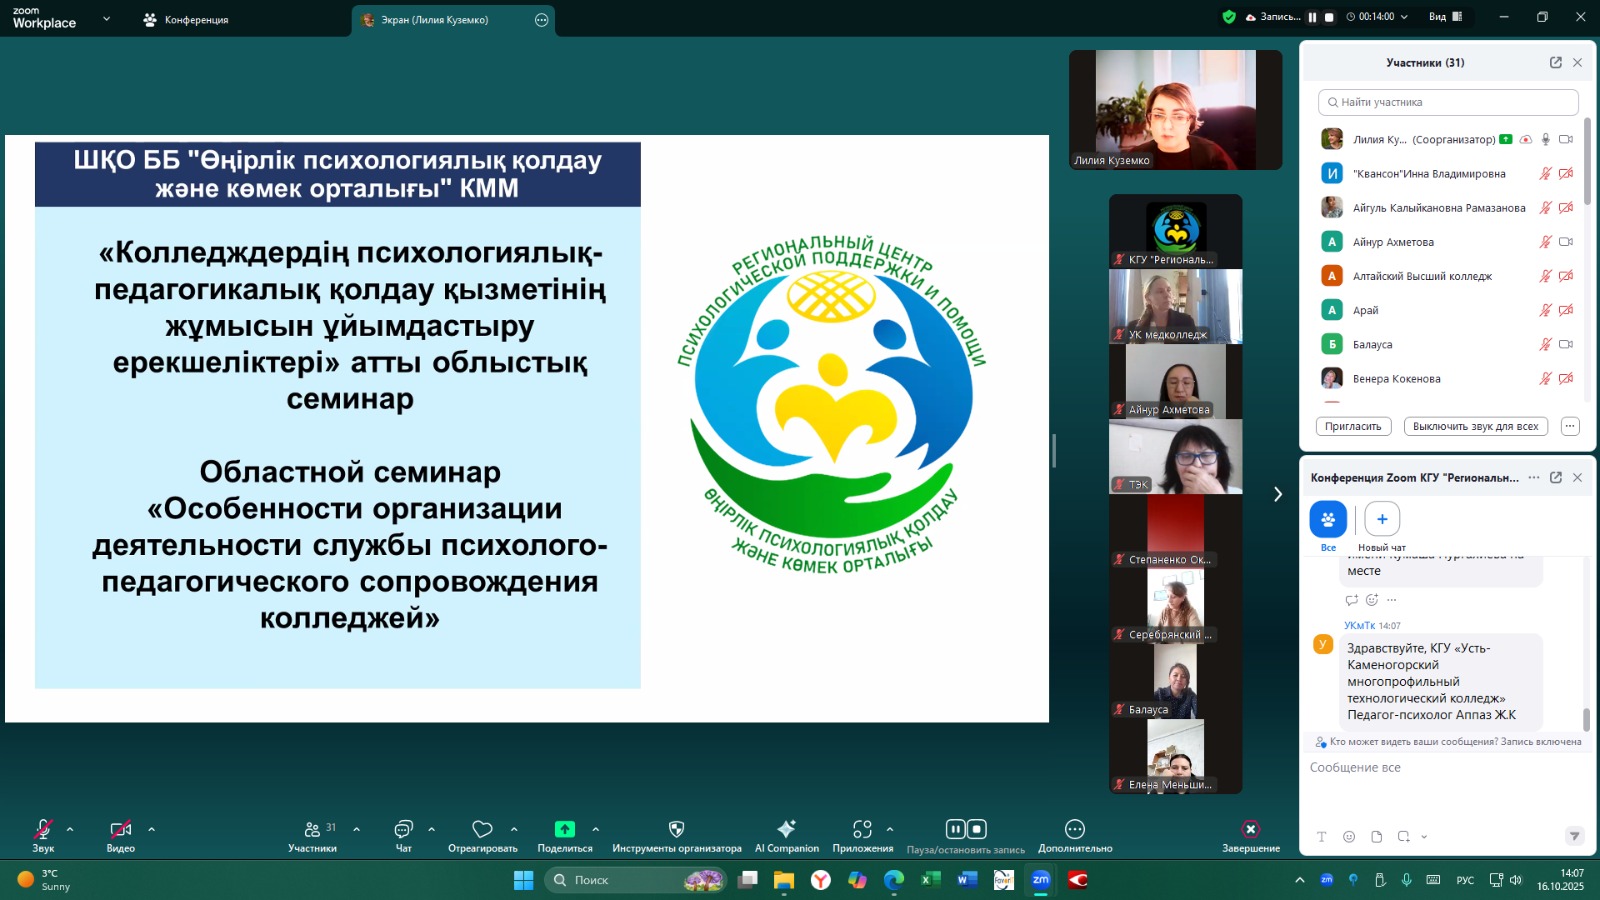1600x900 pixels.
Task: Pause recording in the top bar
Action: click(1312, 17)
